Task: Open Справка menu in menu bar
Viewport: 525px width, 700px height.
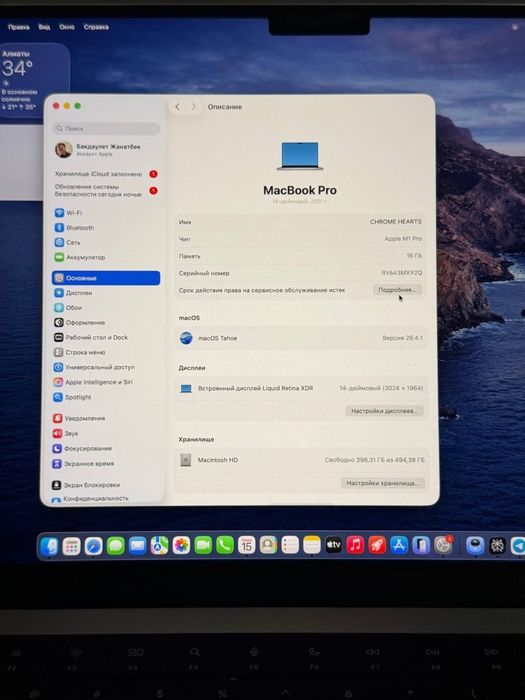Action: click(x=96, y=27)
